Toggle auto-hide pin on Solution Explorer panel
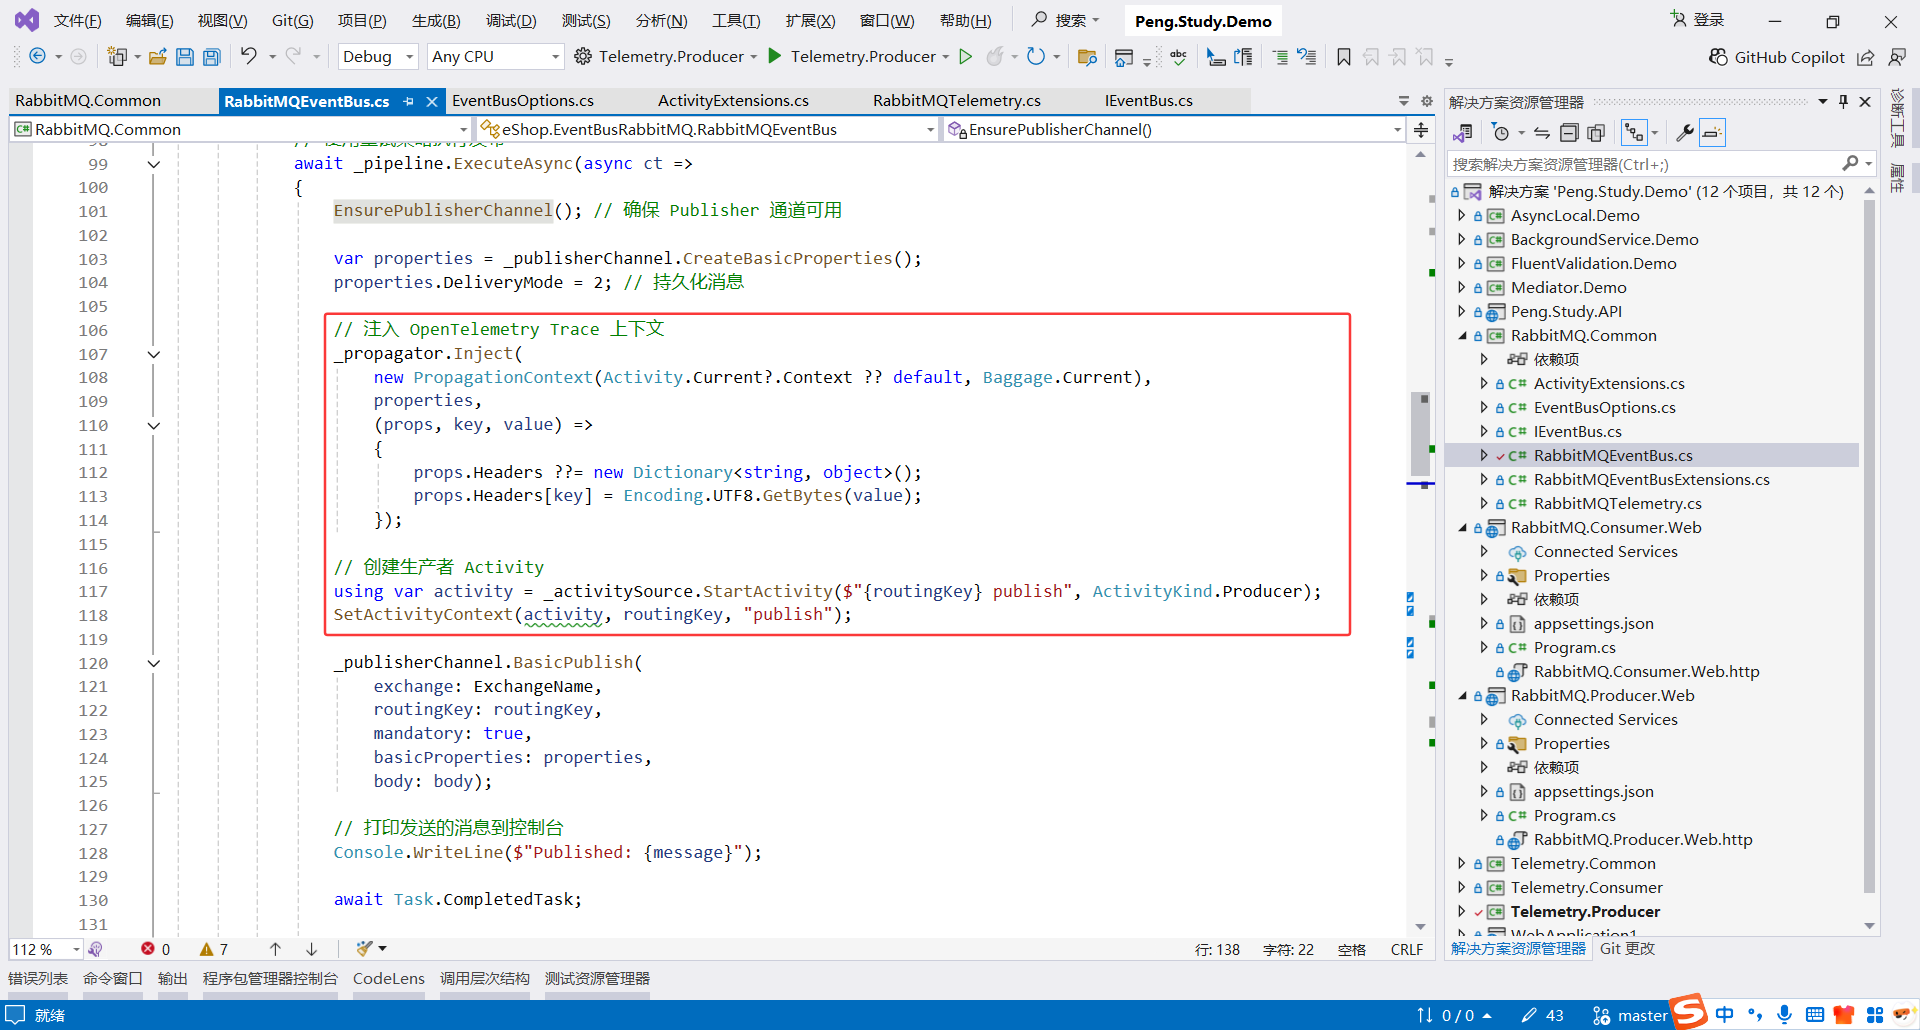The width and height of the screenshot is (1920, 1030). (1843, 101)
